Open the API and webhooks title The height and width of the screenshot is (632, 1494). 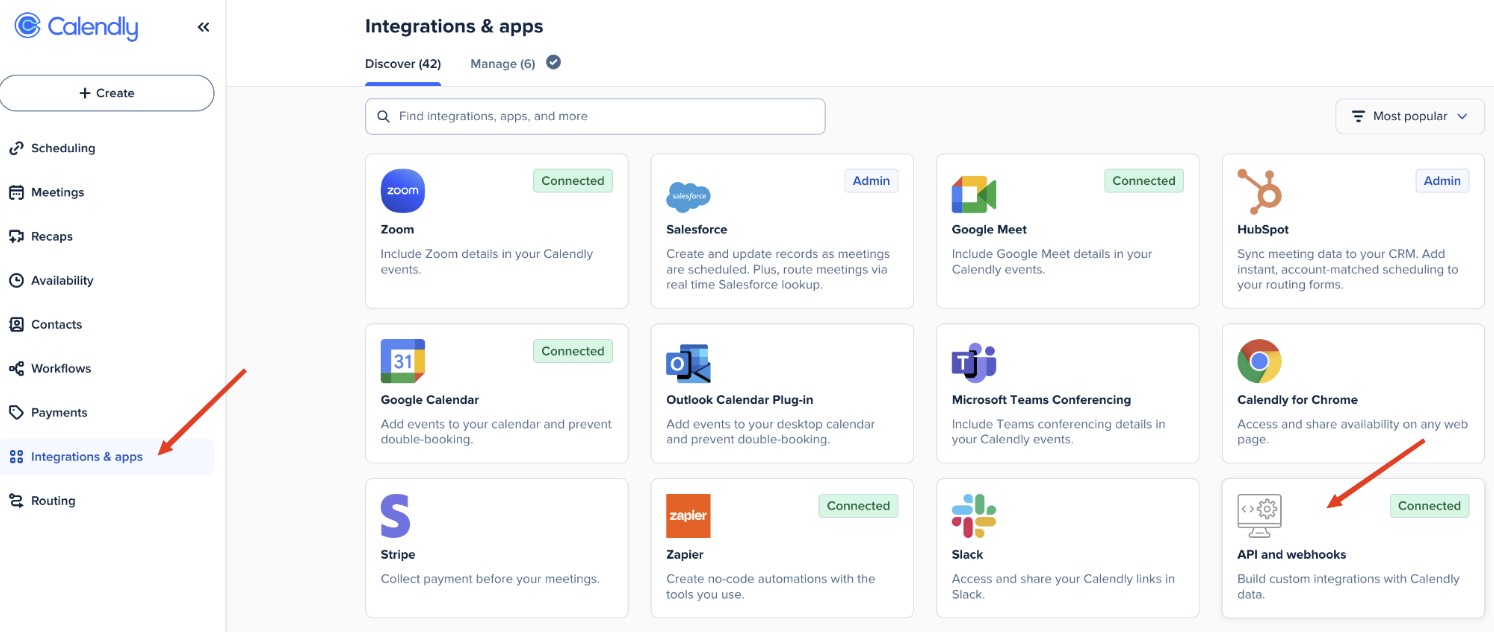(x=1292, y=554)
